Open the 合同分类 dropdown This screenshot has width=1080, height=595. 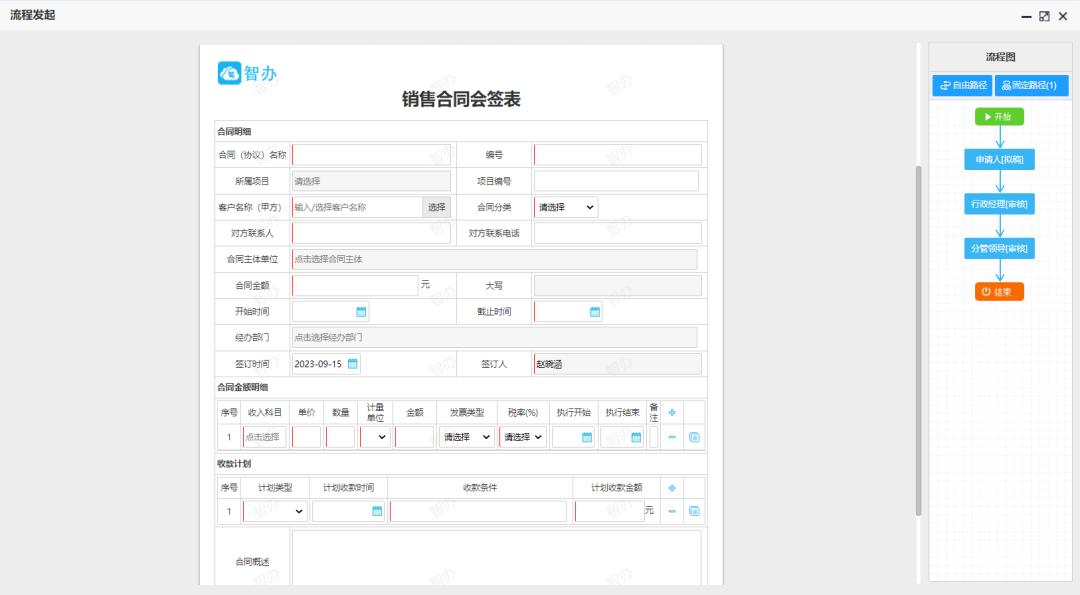tap(566, 207)
